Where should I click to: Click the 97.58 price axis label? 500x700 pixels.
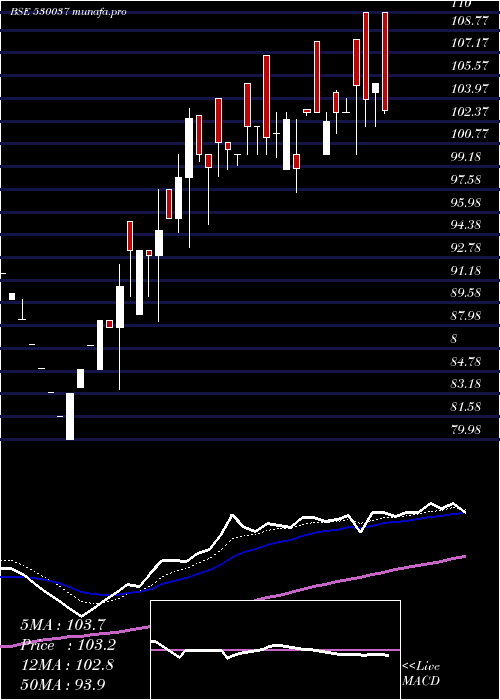tap(466, 180)
